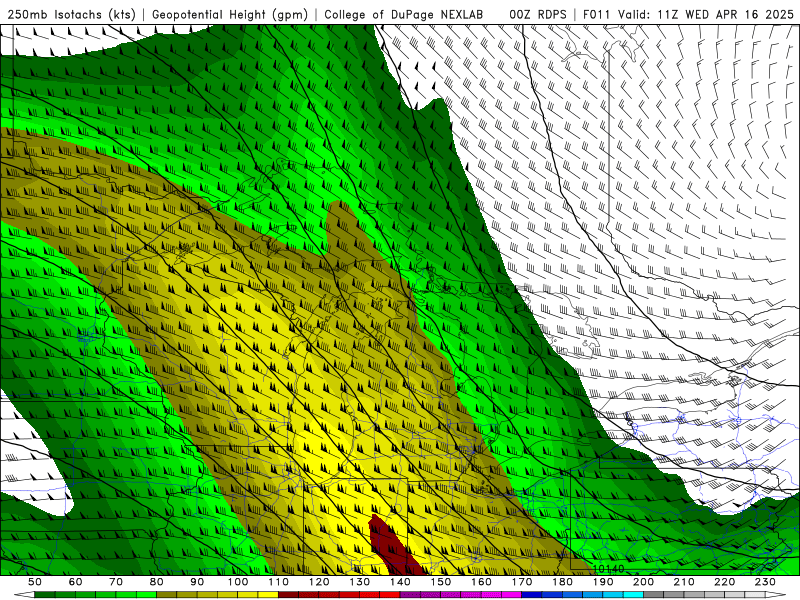Click the '110' legend value

(278, 582)
